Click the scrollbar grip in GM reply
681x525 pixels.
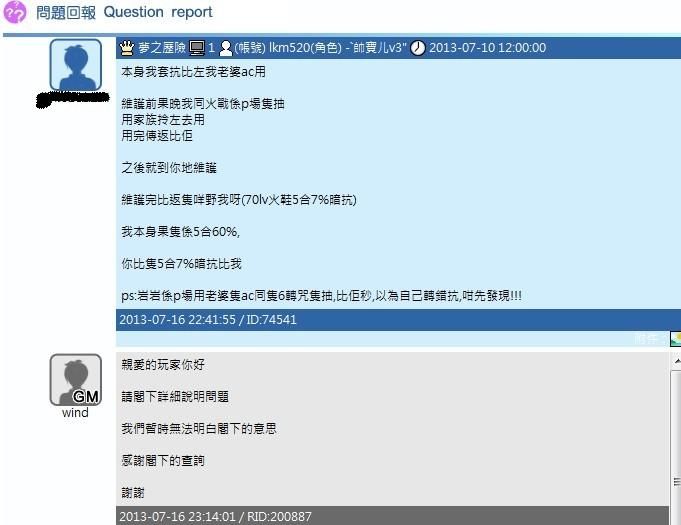pyautogui.click(x=676, y=482)
